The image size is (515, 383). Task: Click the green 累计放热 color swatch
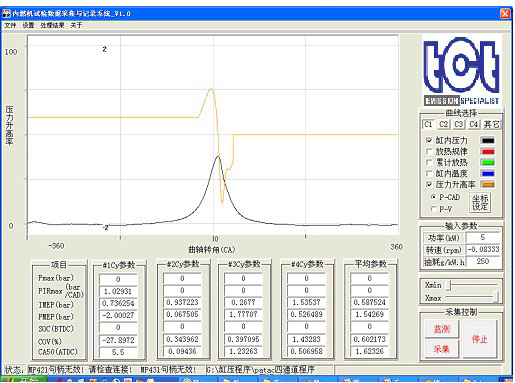[x=488, y=162]
